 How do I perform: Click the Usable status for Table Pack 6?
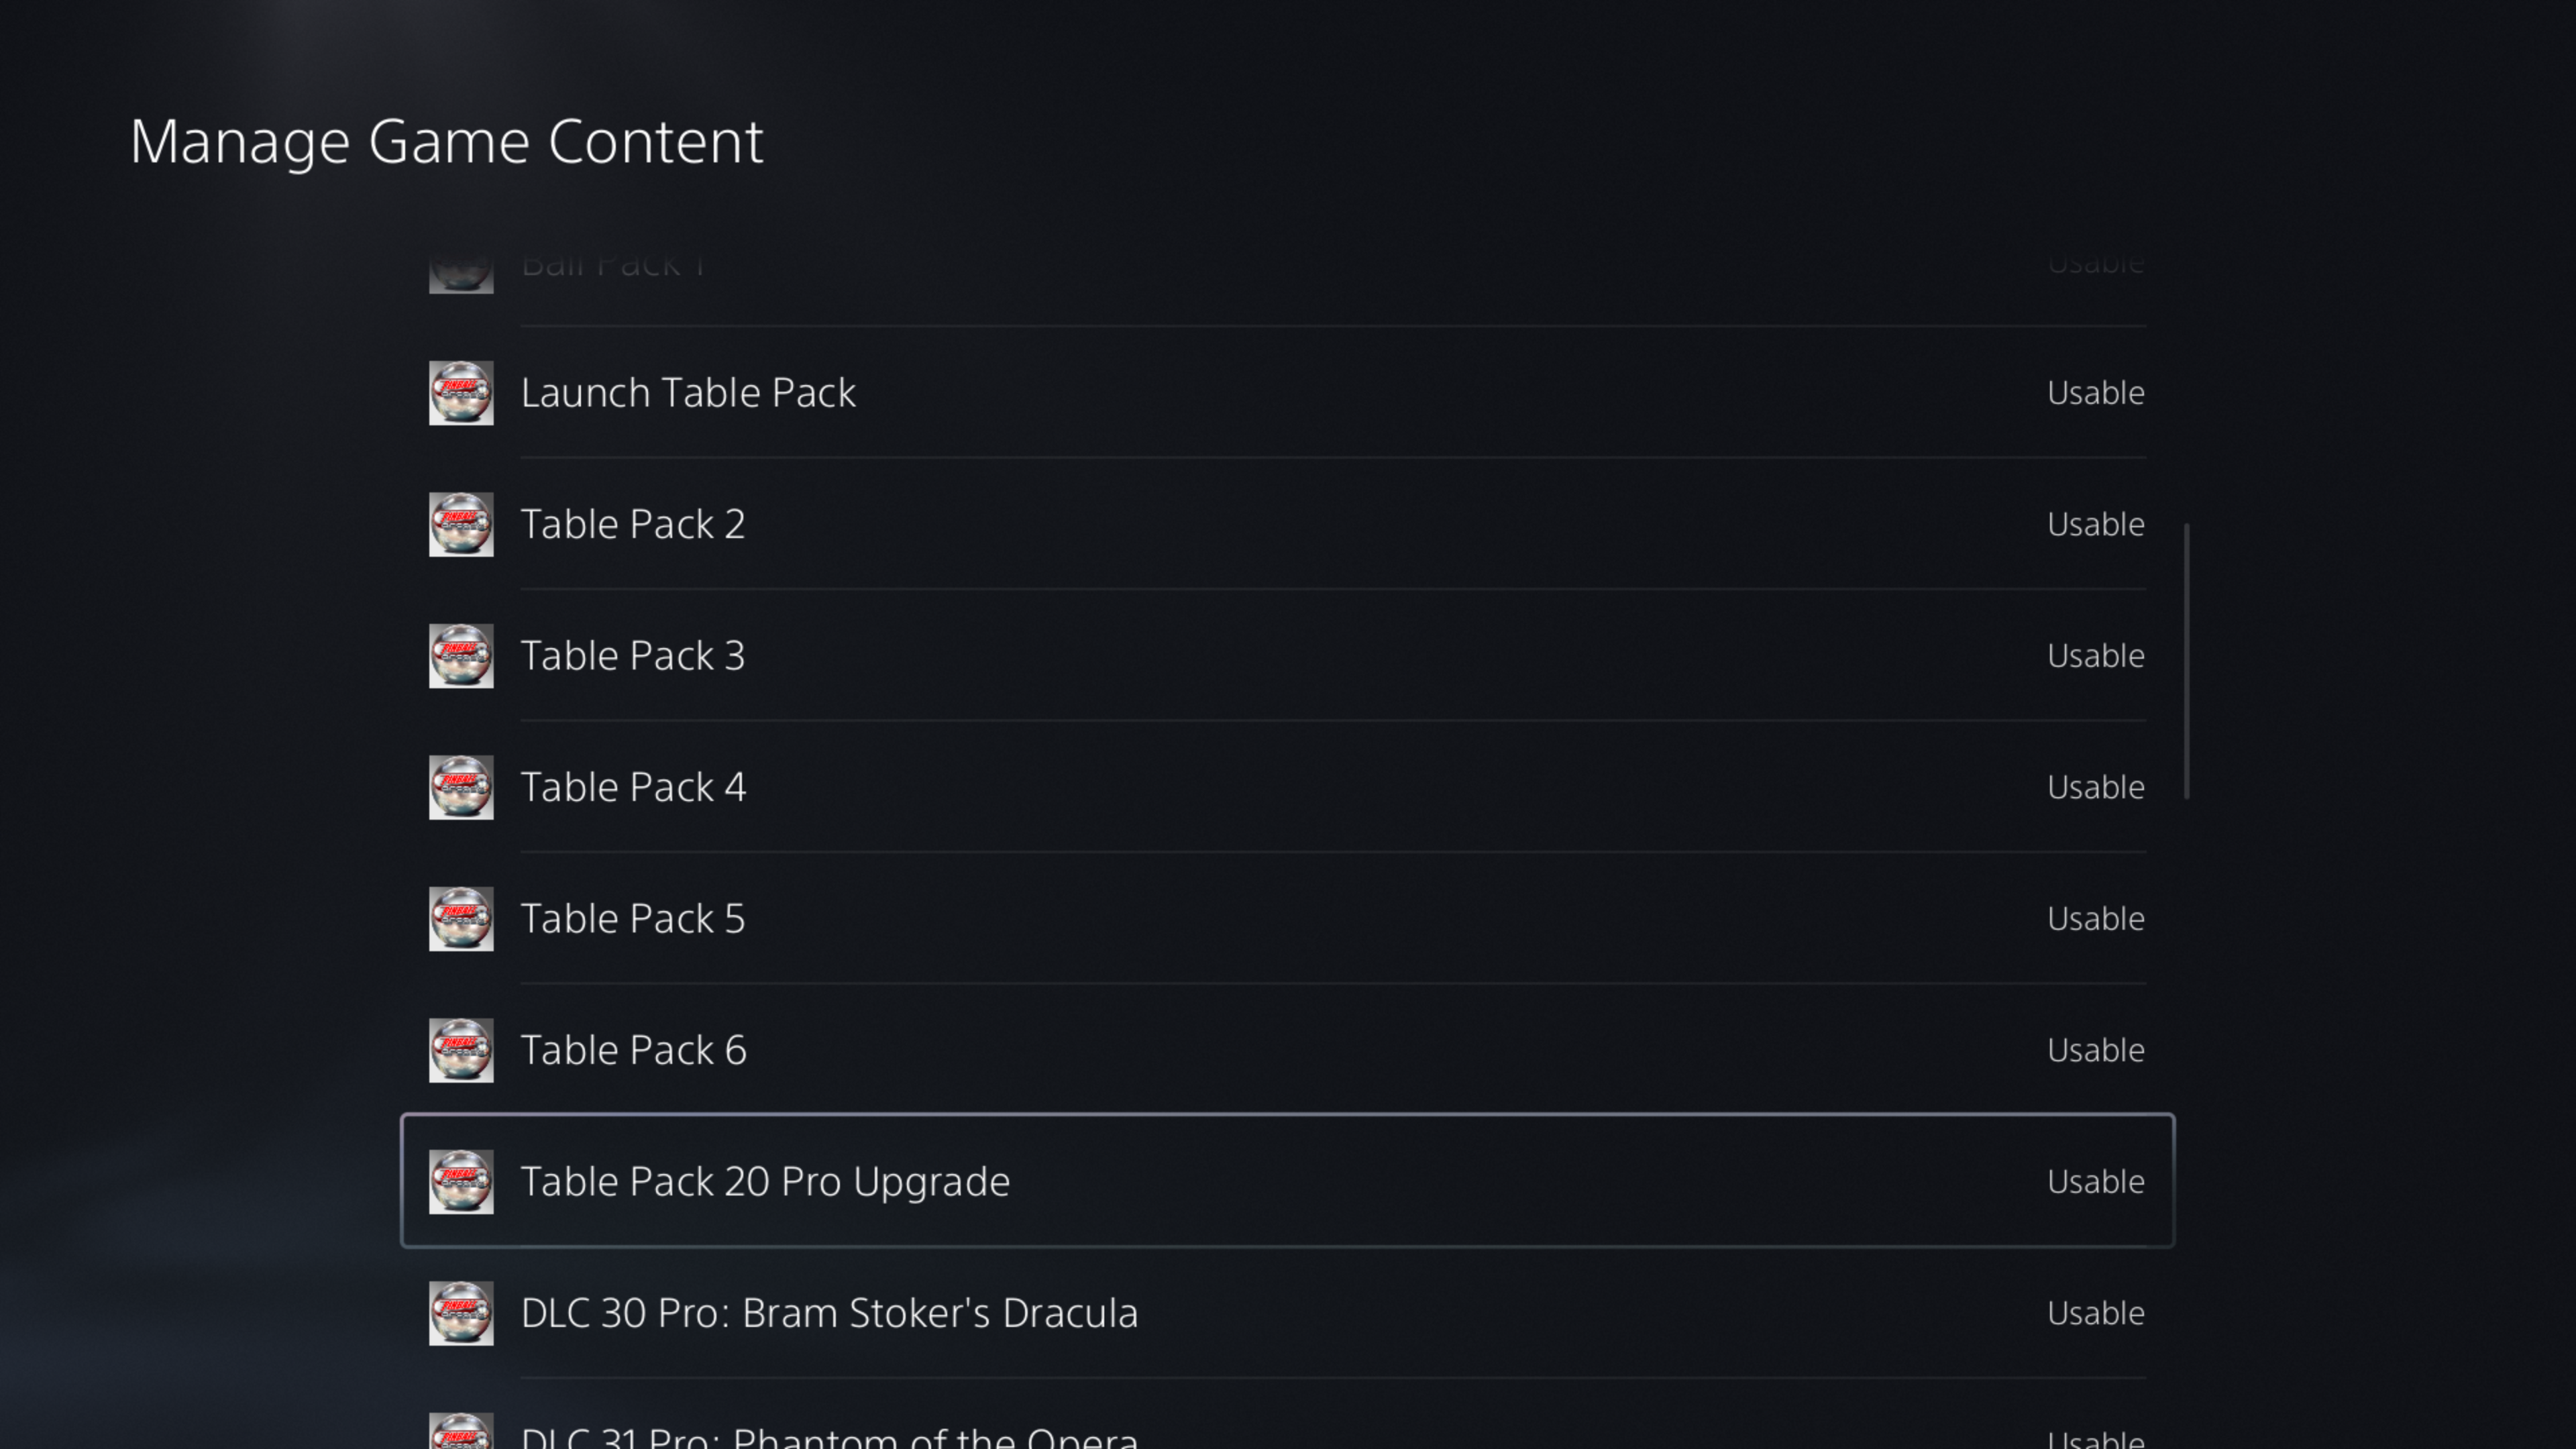click(2095, 1050)
